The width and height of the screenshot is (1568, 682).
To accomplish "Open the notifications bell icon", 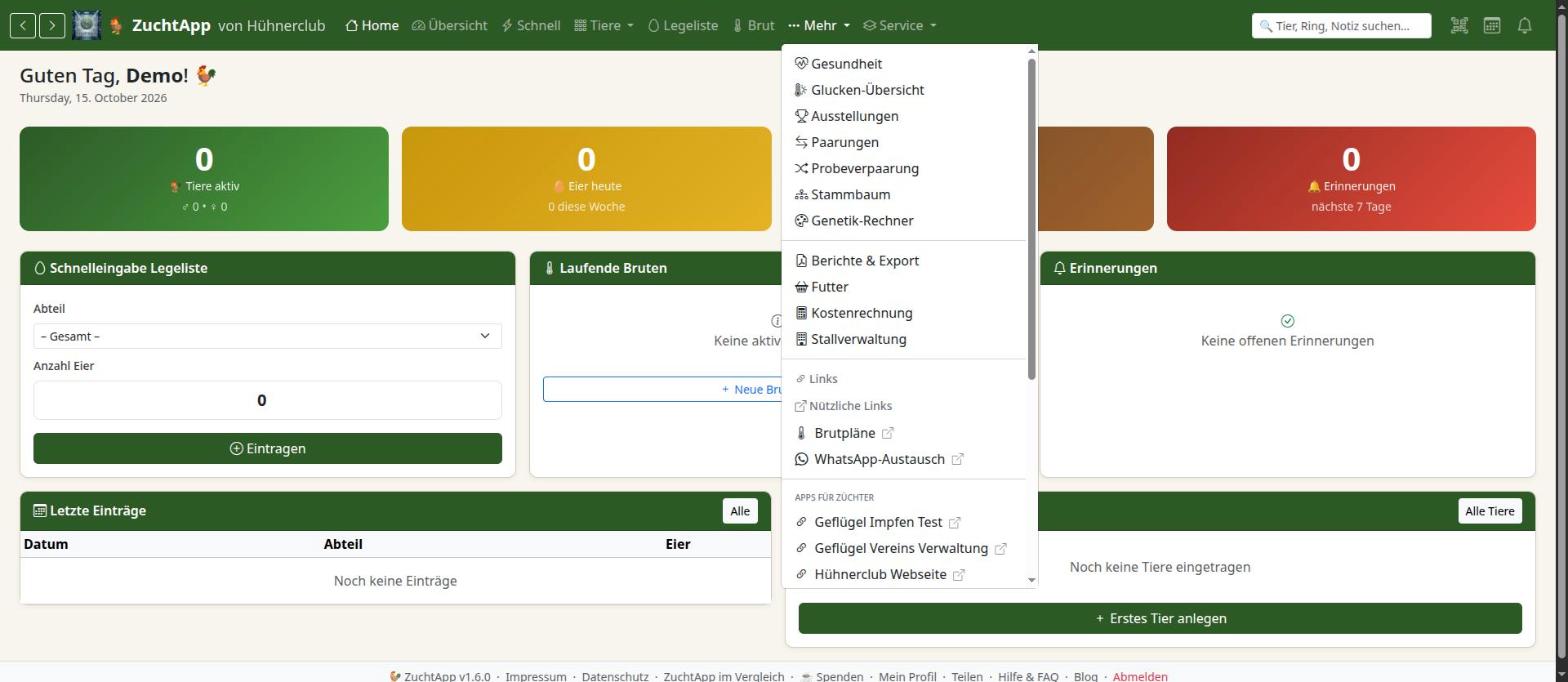I will (x=1524, y=26).
